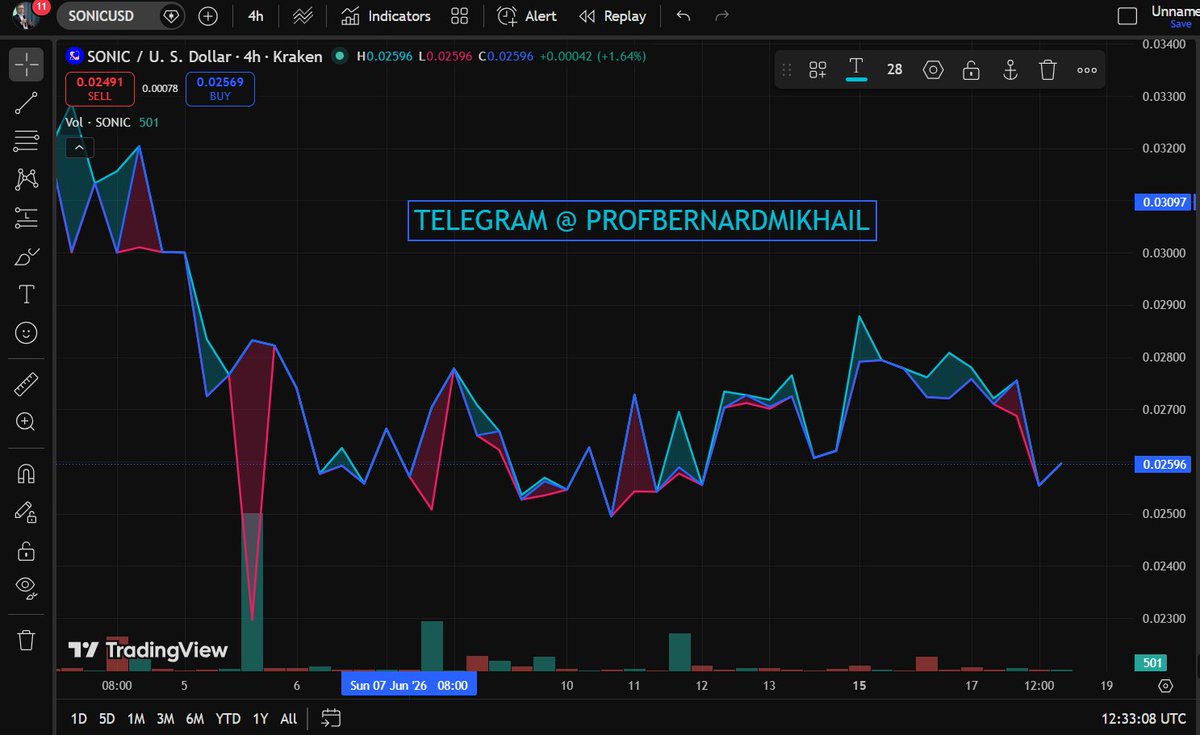Open the Indicators dialog
This screenshot has width=1200, height=735.
click(x=385, y=16)
